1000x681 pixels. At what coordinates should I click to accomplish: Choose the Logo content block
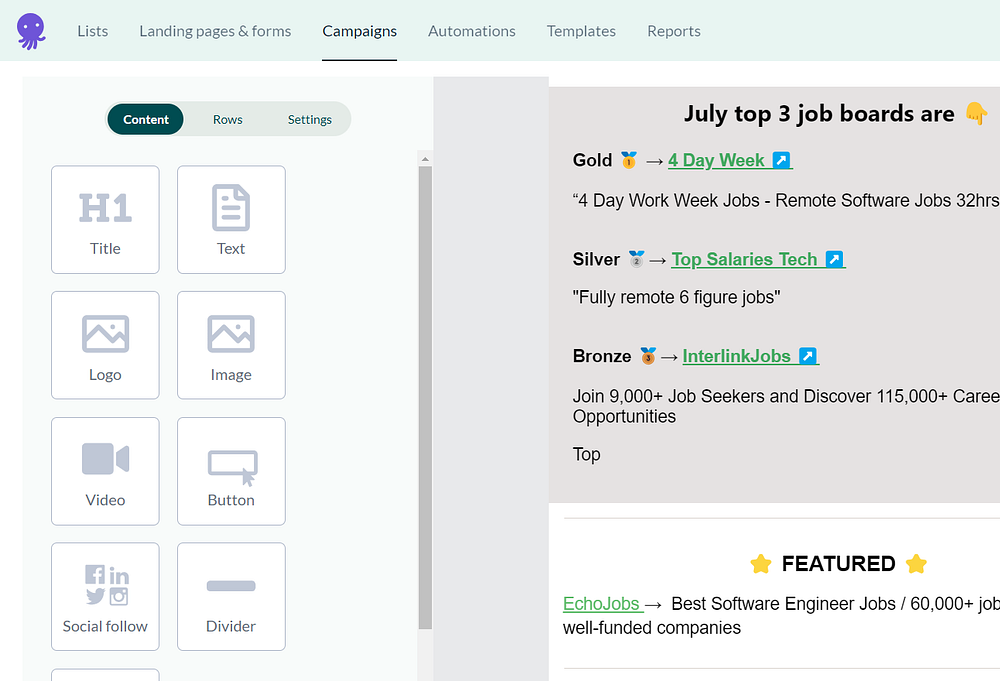point(105,345)
